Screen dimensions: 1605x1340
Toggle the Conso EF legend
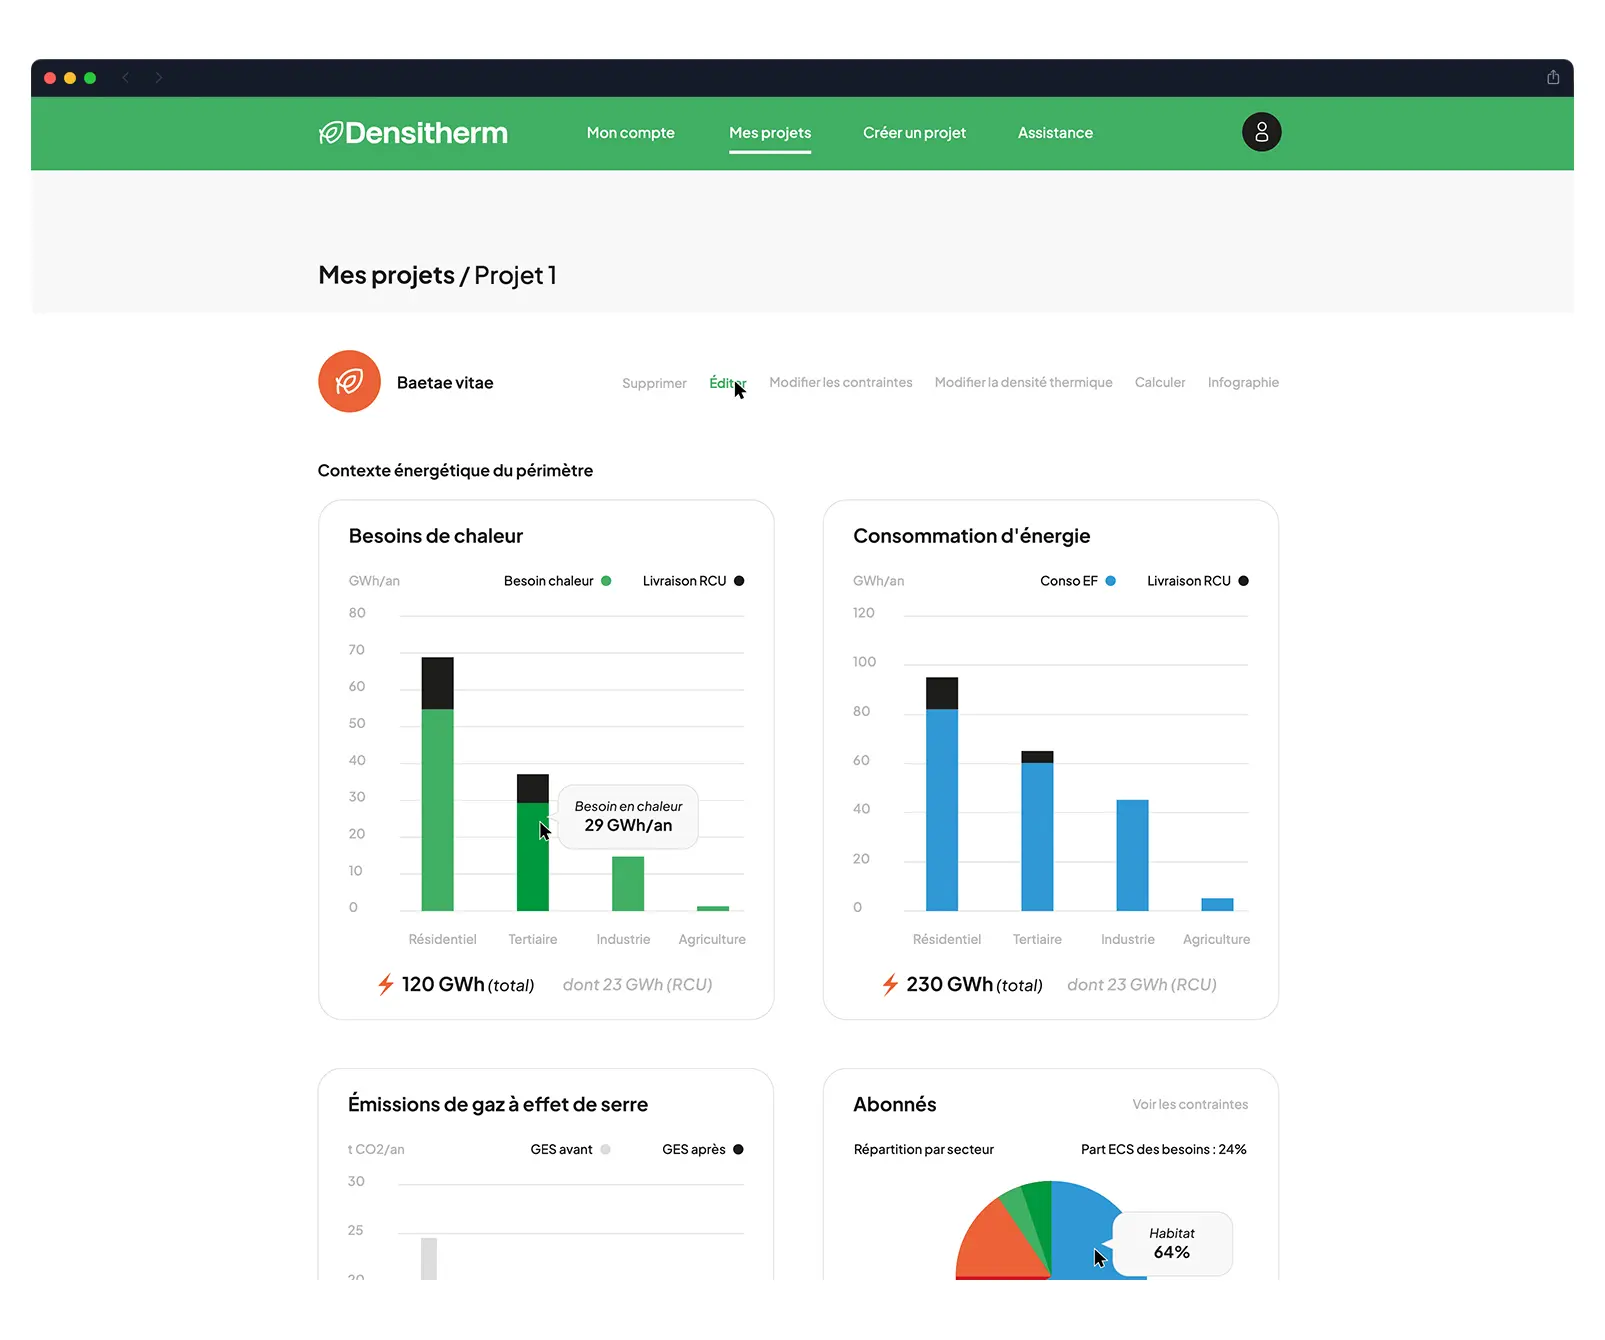(x=1077, y=580)
